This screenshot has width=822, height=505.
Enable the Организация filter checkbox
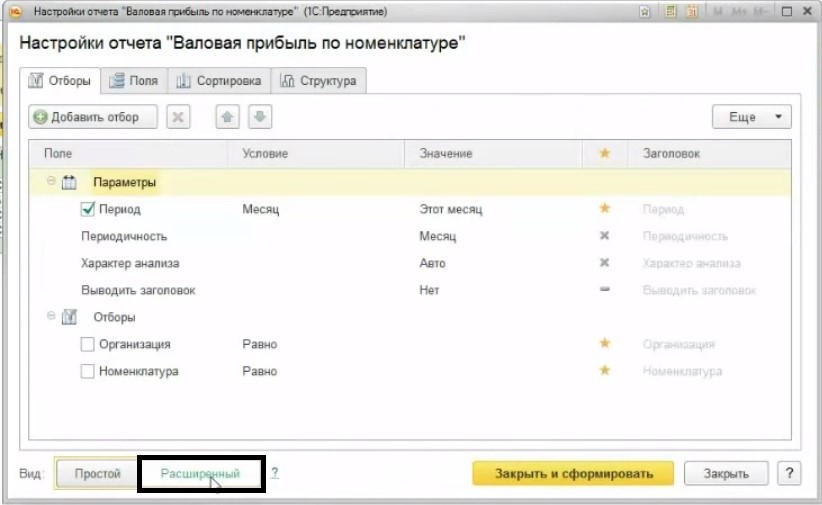(87, 344)
